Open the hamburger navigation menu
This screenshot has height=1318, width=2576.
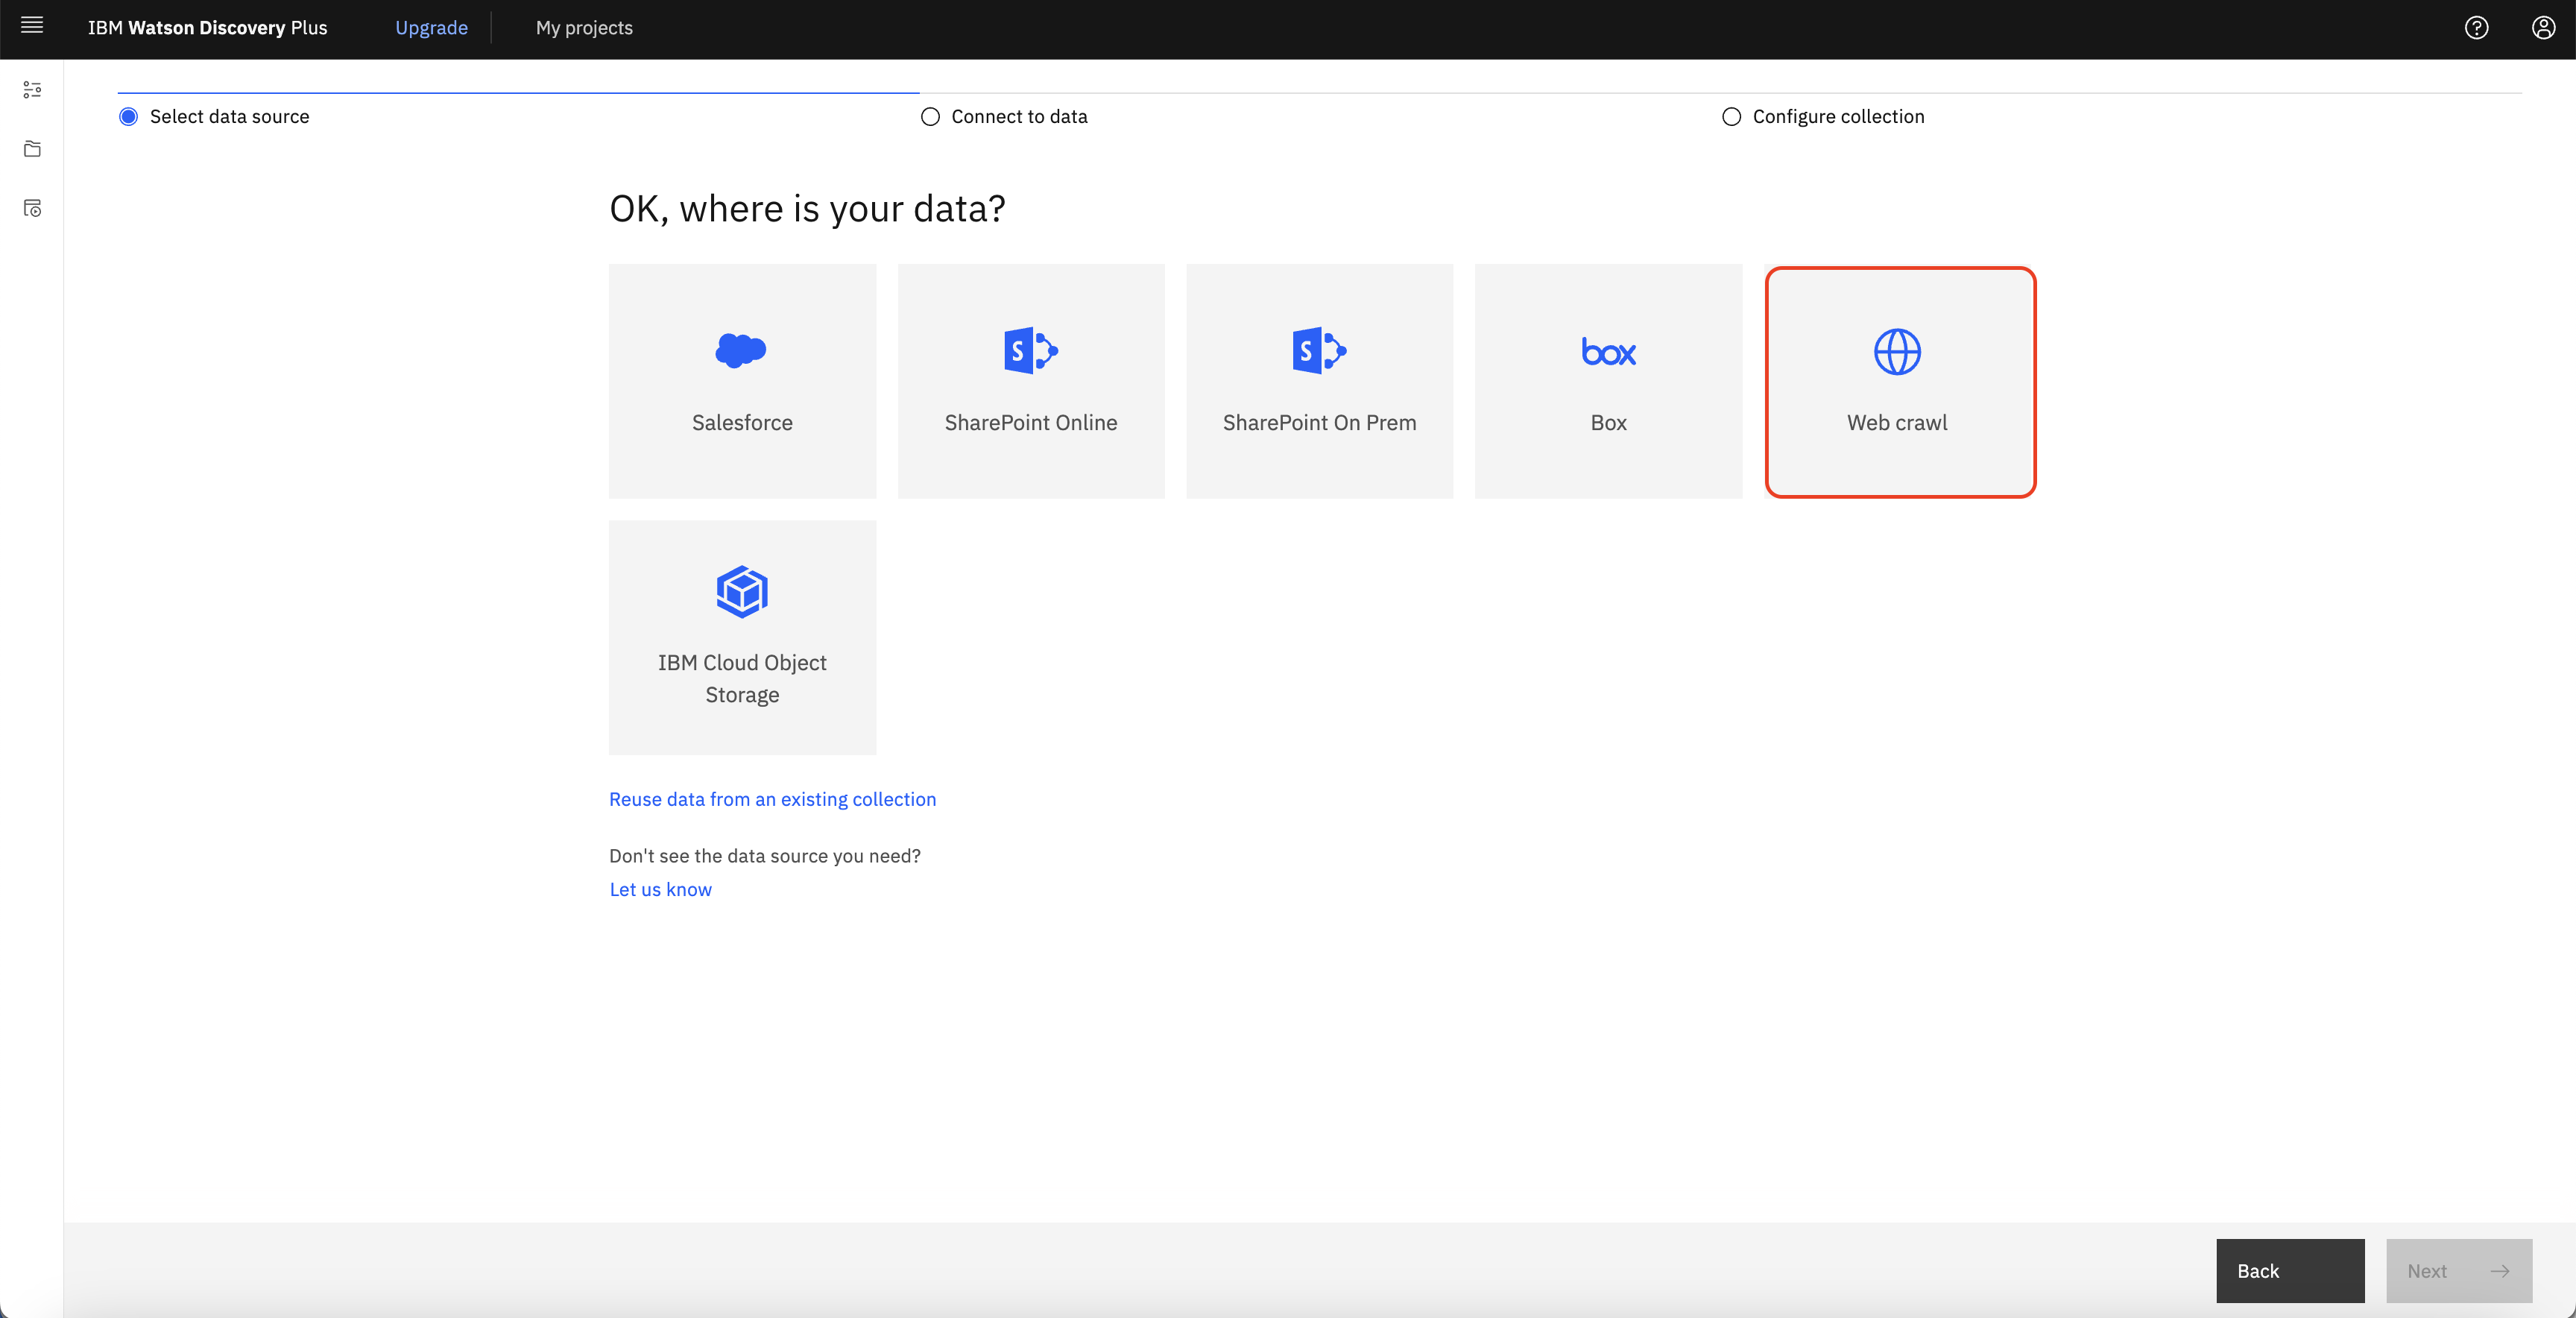point(32,26)
